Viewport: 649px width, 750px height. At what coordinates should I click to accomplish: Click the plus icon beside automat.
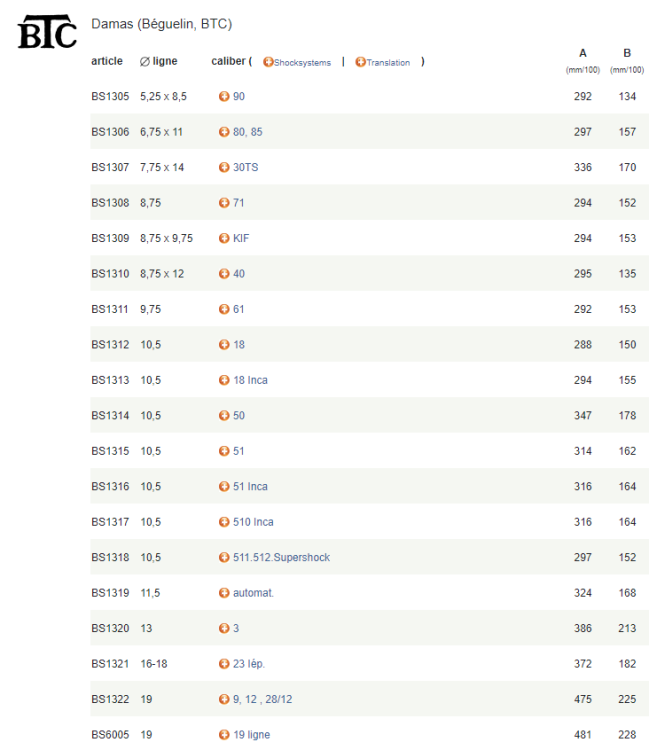pyautogui.click(x=224, y=593)
